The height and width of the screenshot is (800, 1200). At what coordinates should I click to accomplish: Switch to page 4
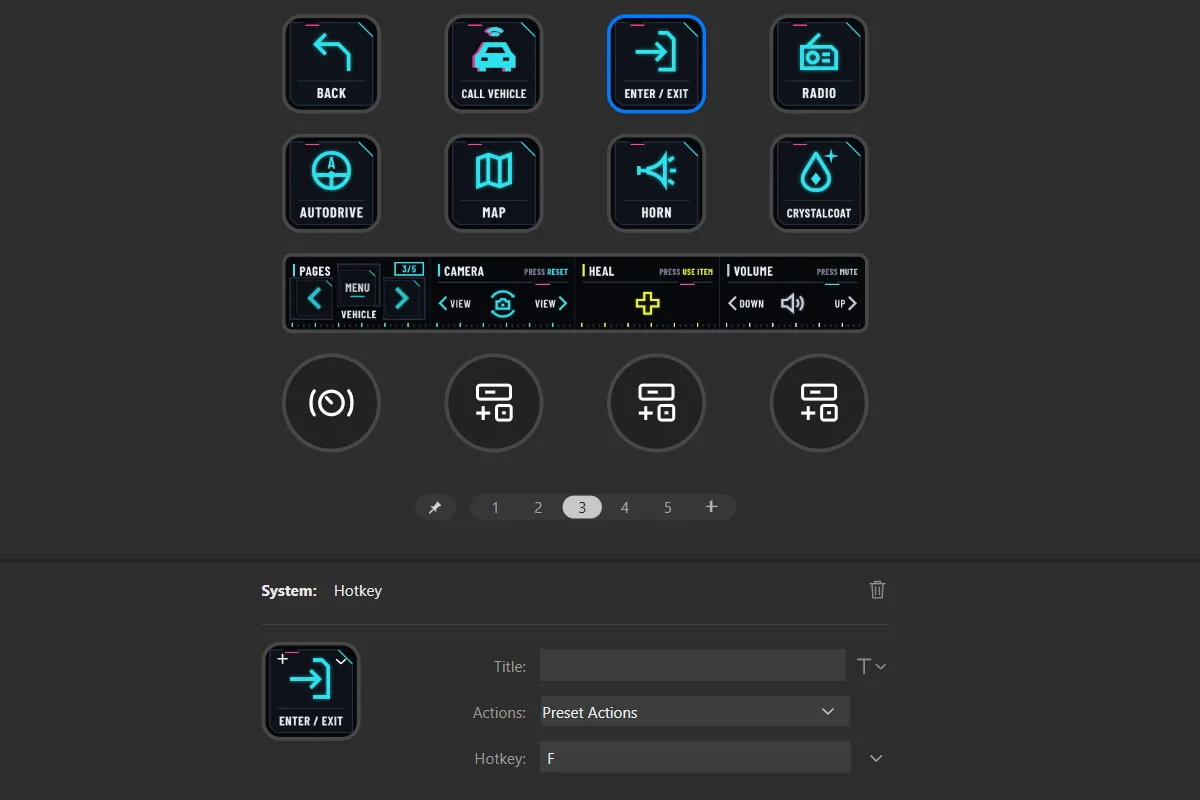pyautogui.click(x=625, y=507)
